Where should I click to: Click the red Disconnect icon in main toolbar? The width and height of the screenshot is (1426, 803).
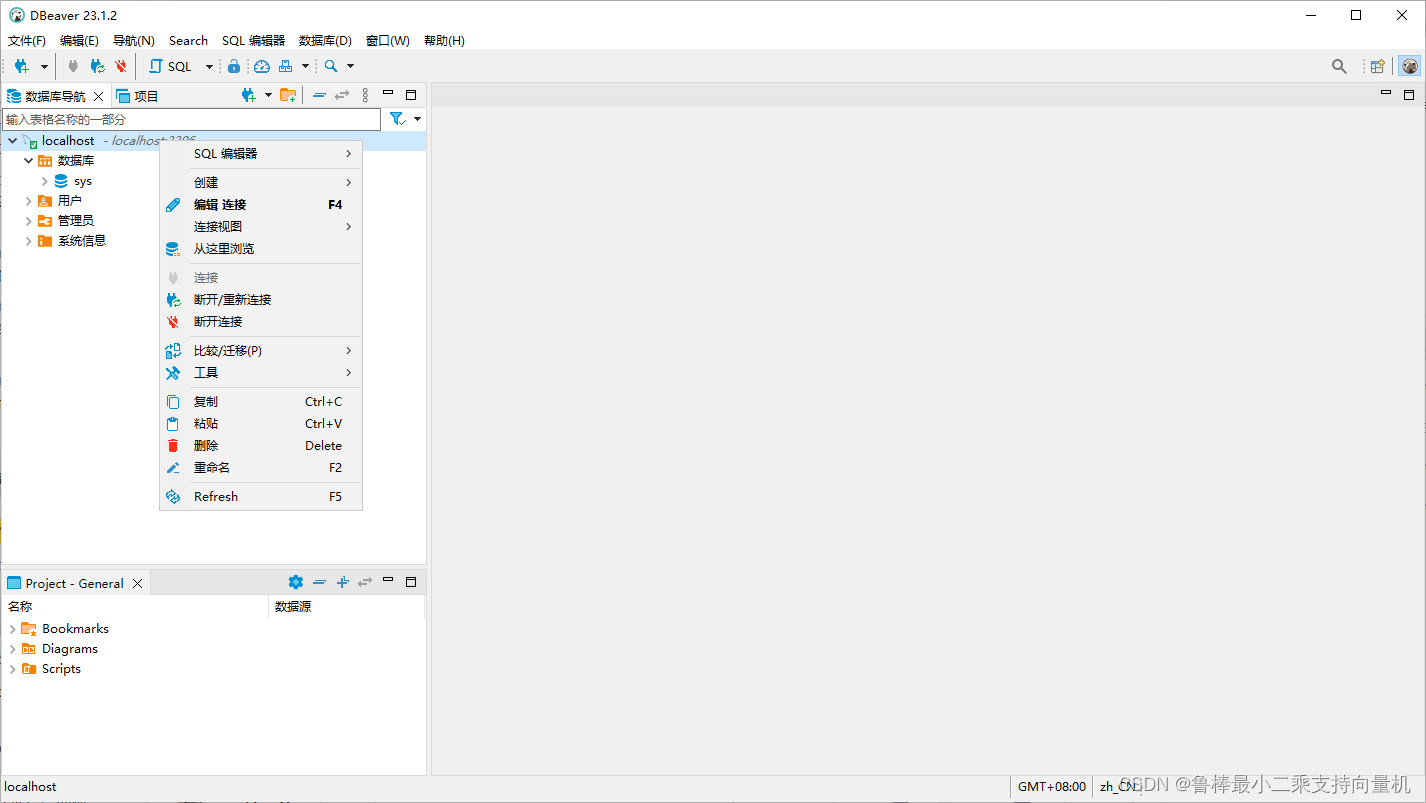pyautogui.click(x=121, y=66)
